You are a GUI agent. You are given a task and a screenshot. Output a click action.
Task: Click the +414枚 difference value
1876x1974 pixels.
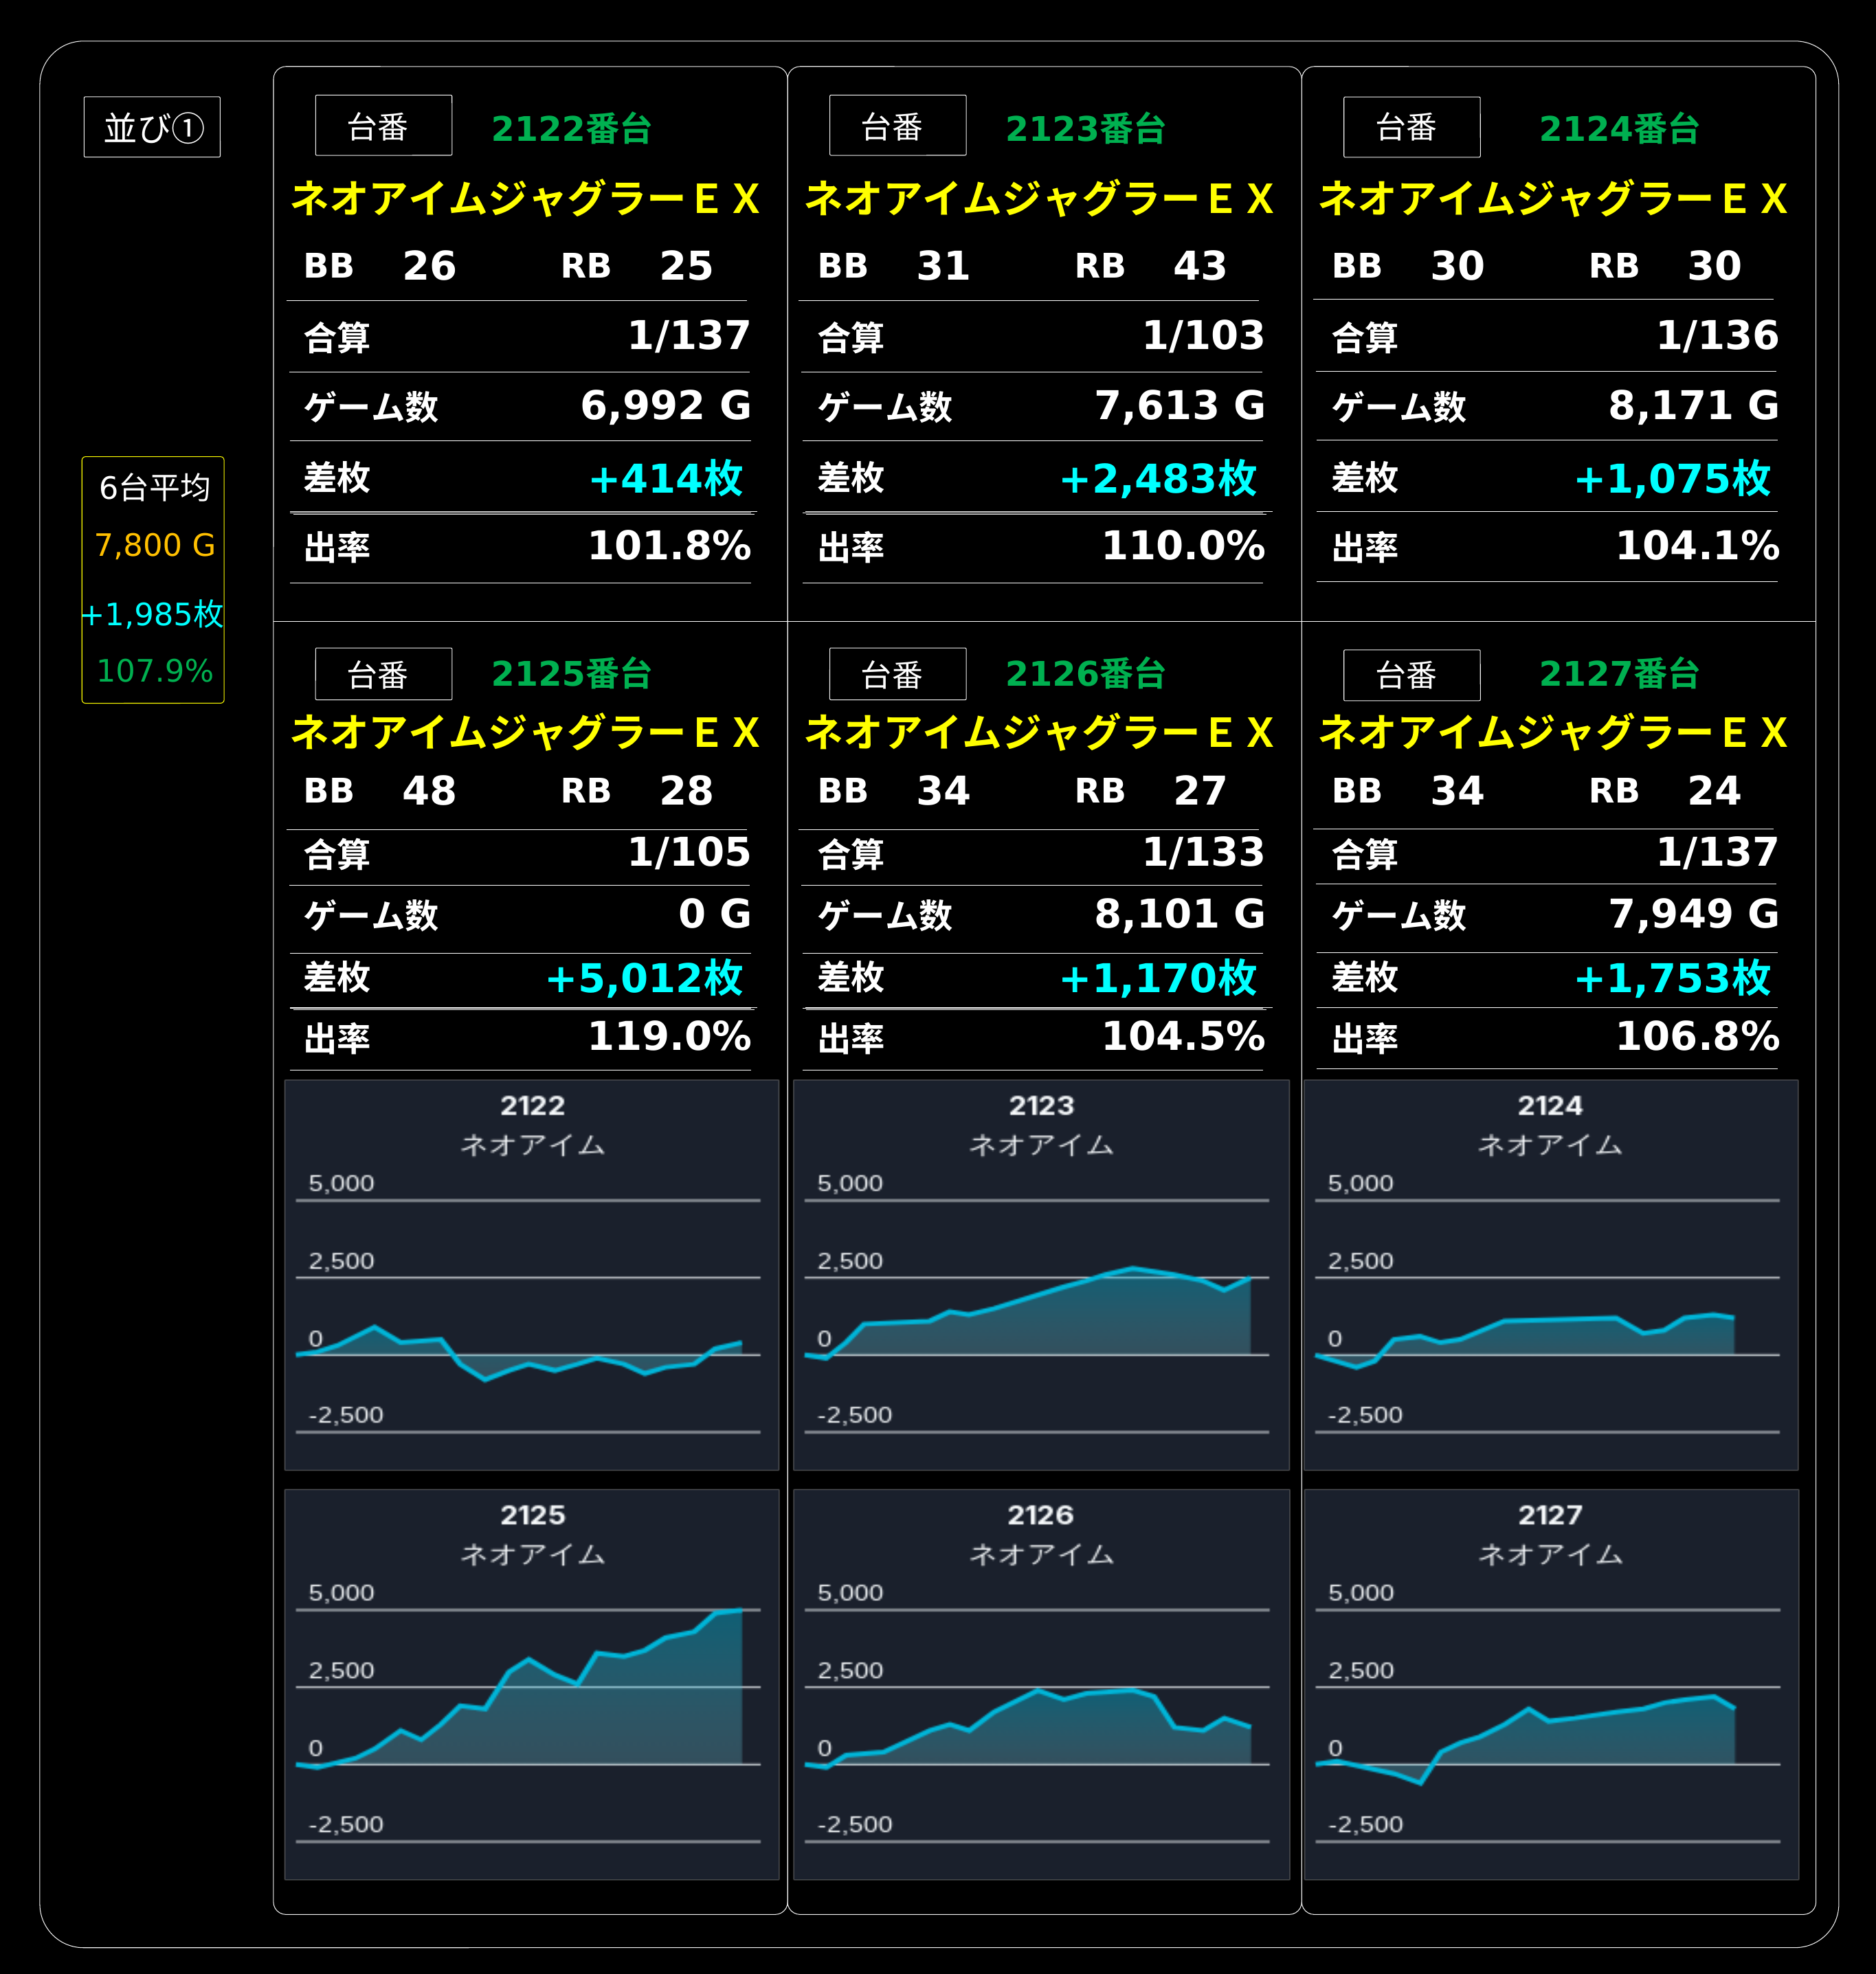[x=666, y=478]
